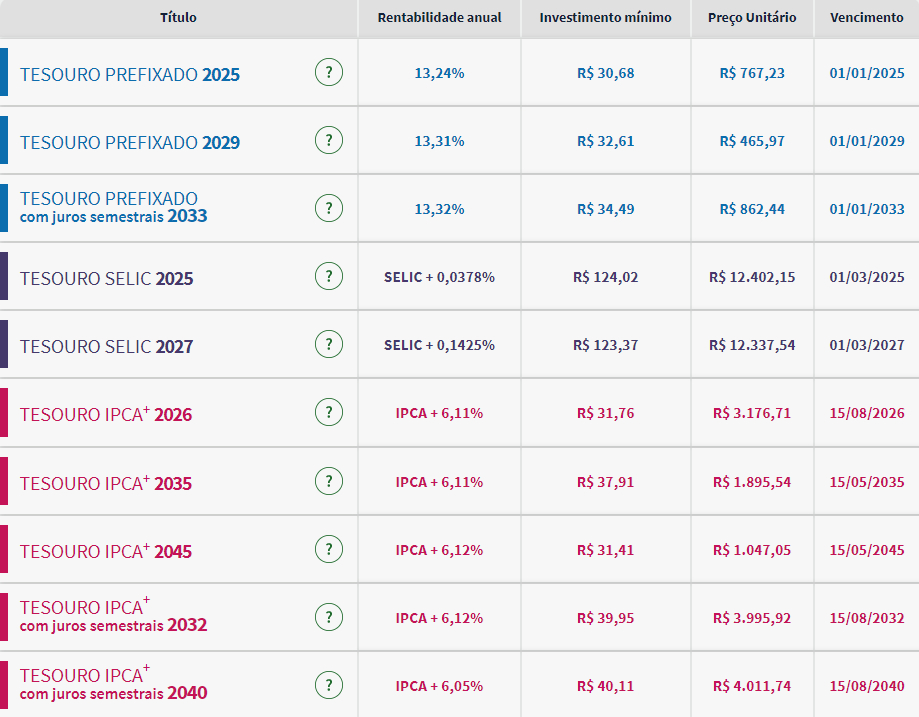Click the R$ 124,02 minimum investment
919x717 pixels.
point(605,277)
